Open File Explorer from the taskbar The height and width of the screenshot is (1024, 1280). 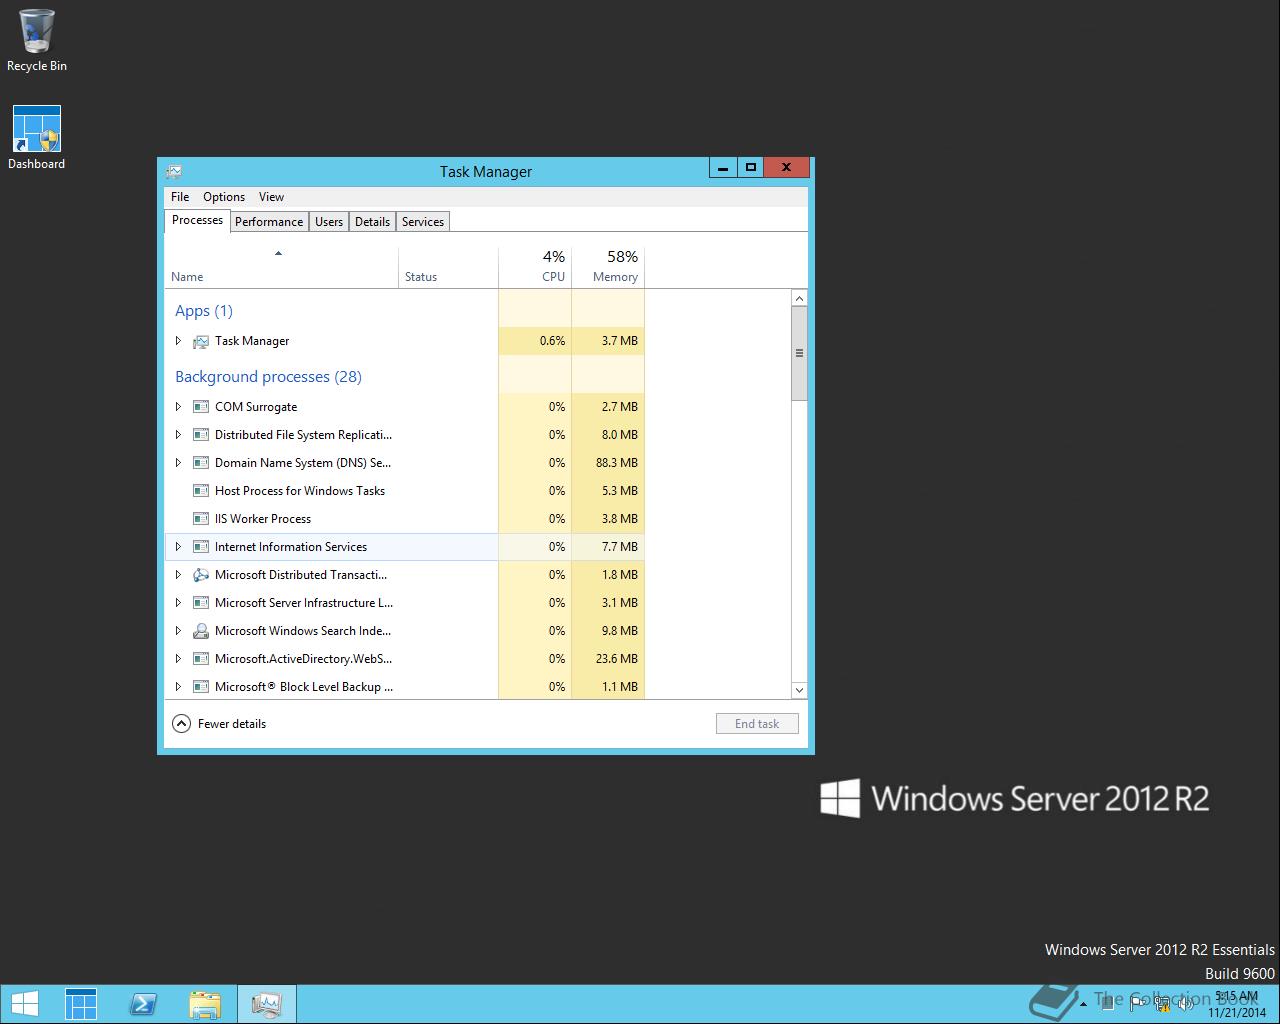point(205,1004)
